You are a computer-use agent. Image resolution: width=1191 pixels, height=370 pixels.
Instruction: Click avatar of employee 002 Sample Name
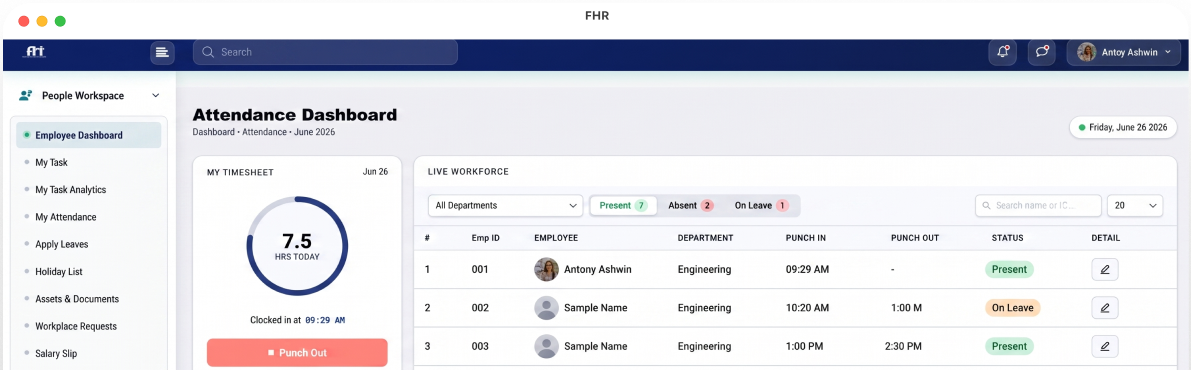tap(547, 308)
